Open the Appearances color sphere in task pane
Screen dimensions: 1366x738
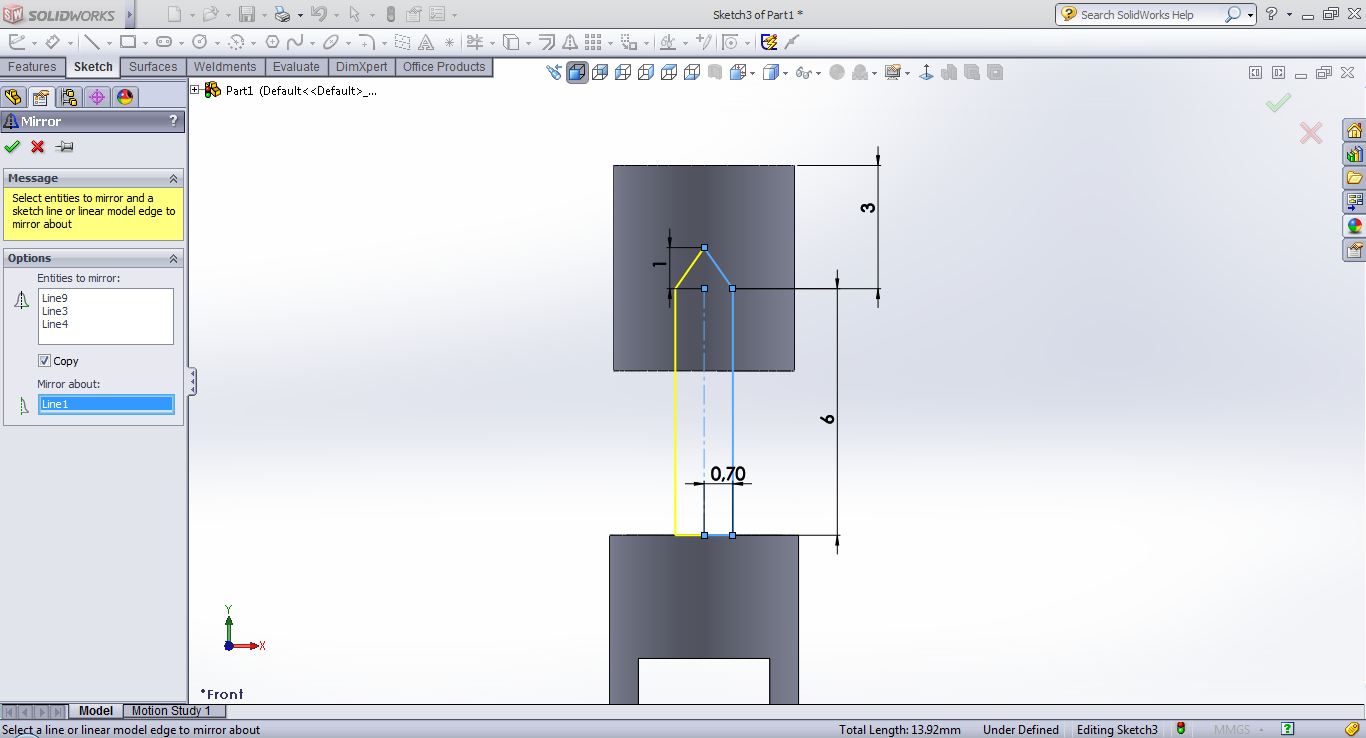tap(1354, 226)
